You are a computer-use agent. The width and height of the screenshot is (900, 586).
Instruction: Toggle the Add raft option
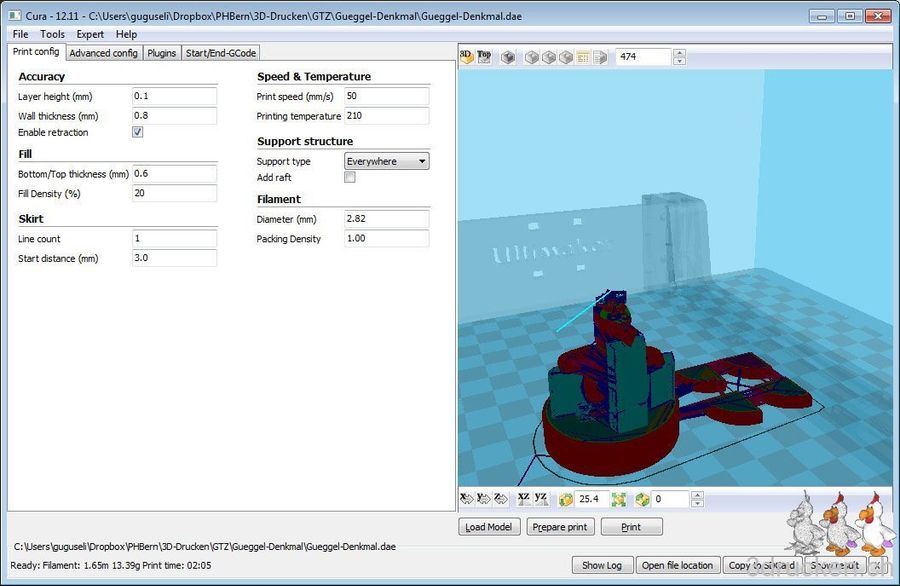point(349,177)
